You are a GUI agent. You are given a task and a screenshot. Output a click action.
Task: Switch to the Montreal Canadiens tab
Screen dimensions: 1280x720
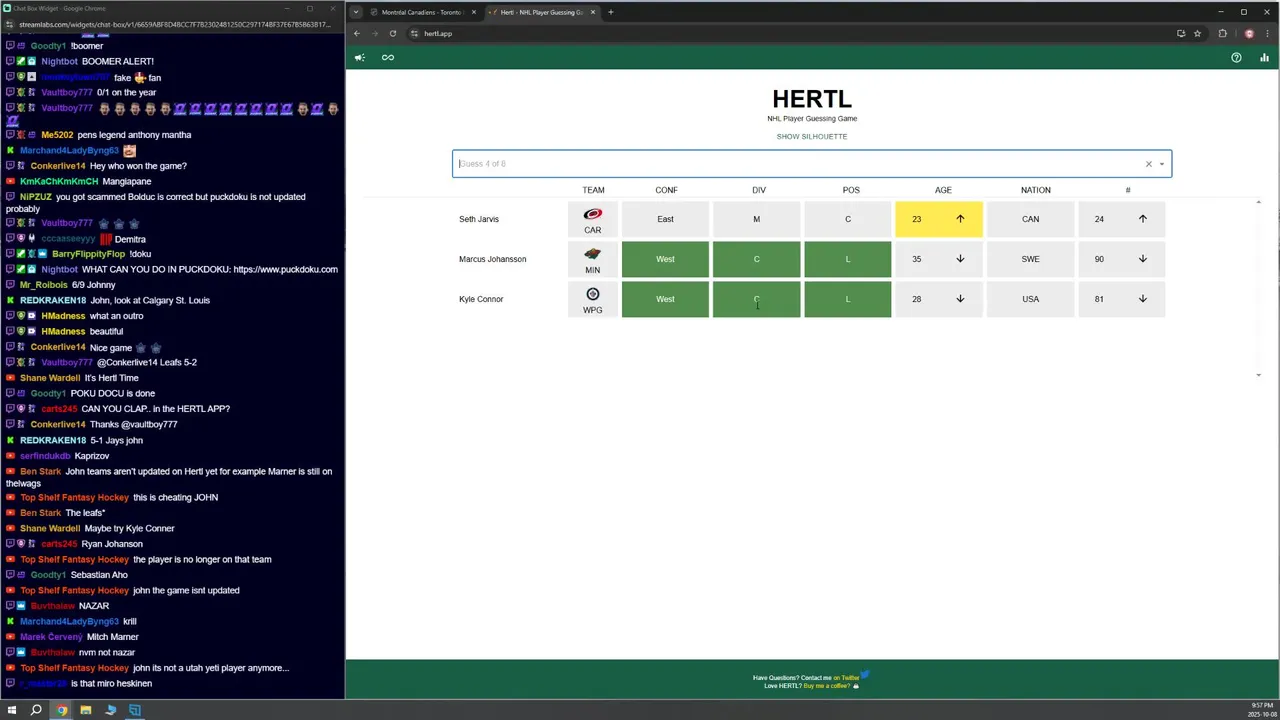422,12
